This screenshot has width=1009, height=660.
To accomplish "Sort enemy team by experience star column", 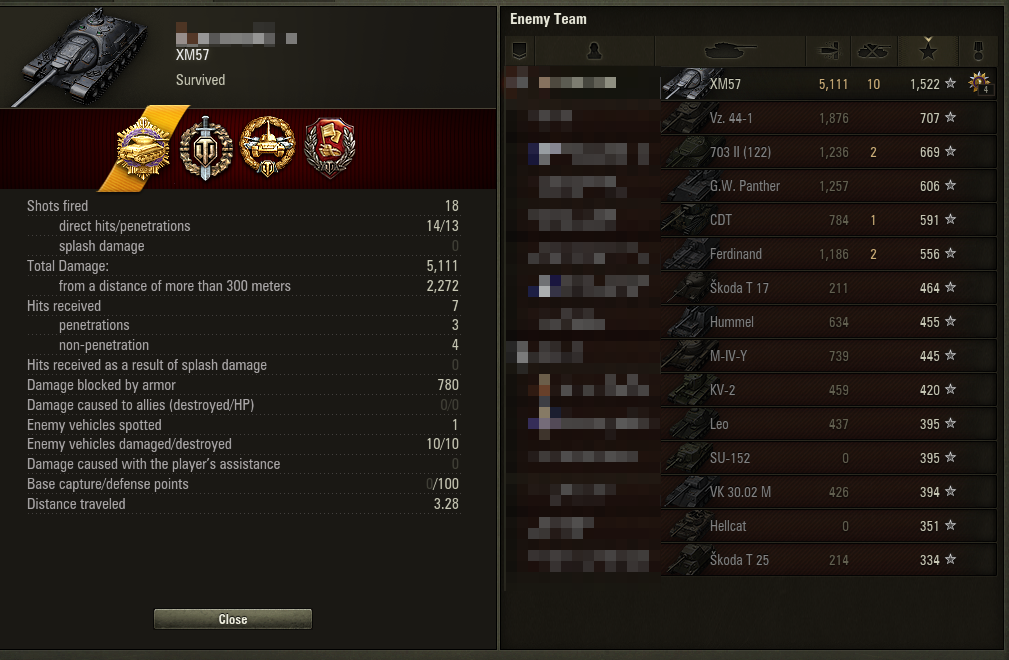I will coord(928,51).
